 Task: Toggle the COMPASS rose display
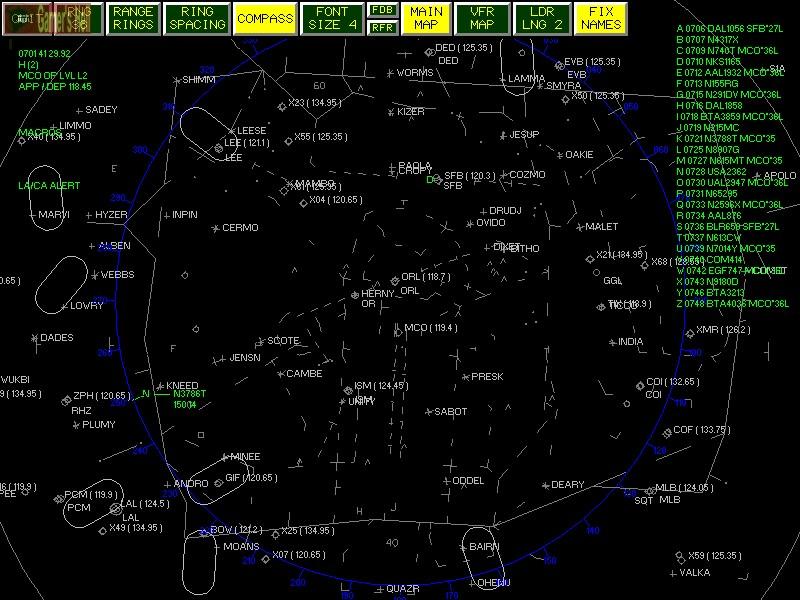(265, 18)
